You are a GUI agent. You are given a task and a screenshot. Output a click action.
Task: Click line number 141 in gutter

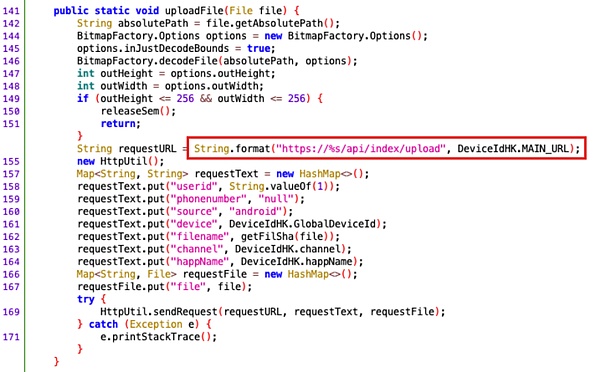coord(11,11)
